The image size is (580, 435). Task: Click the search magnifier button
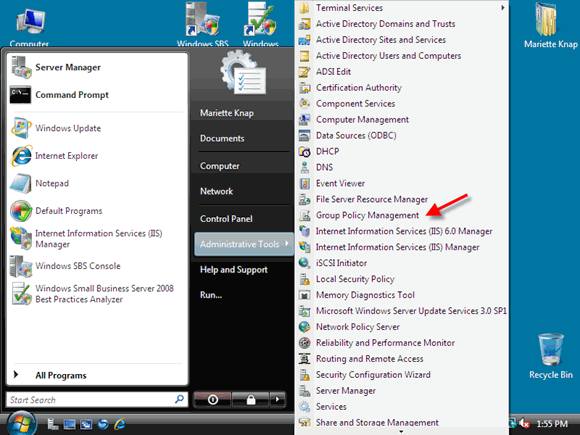pos(179,399)
